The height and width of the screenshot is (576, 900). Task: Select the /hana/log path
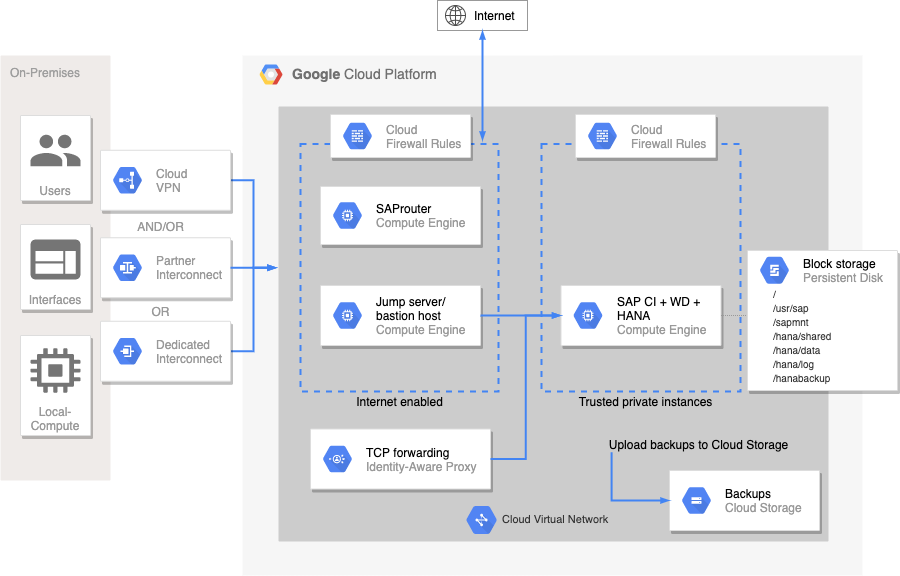coord(793,365)
